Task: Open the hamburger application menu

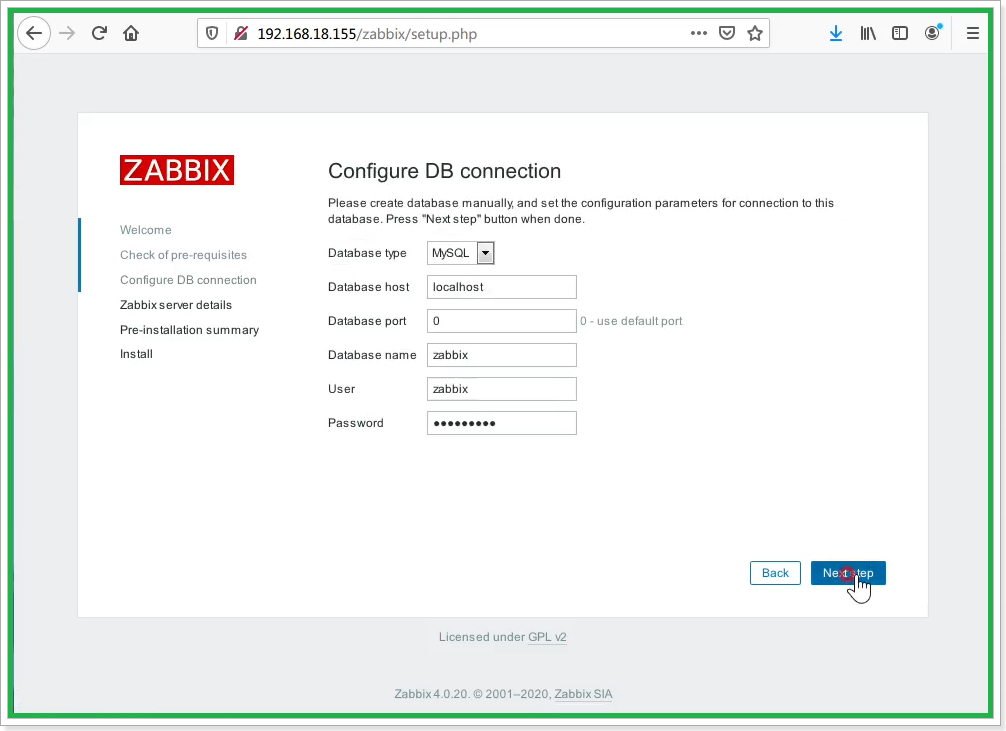Action: [x=973, y=33]
